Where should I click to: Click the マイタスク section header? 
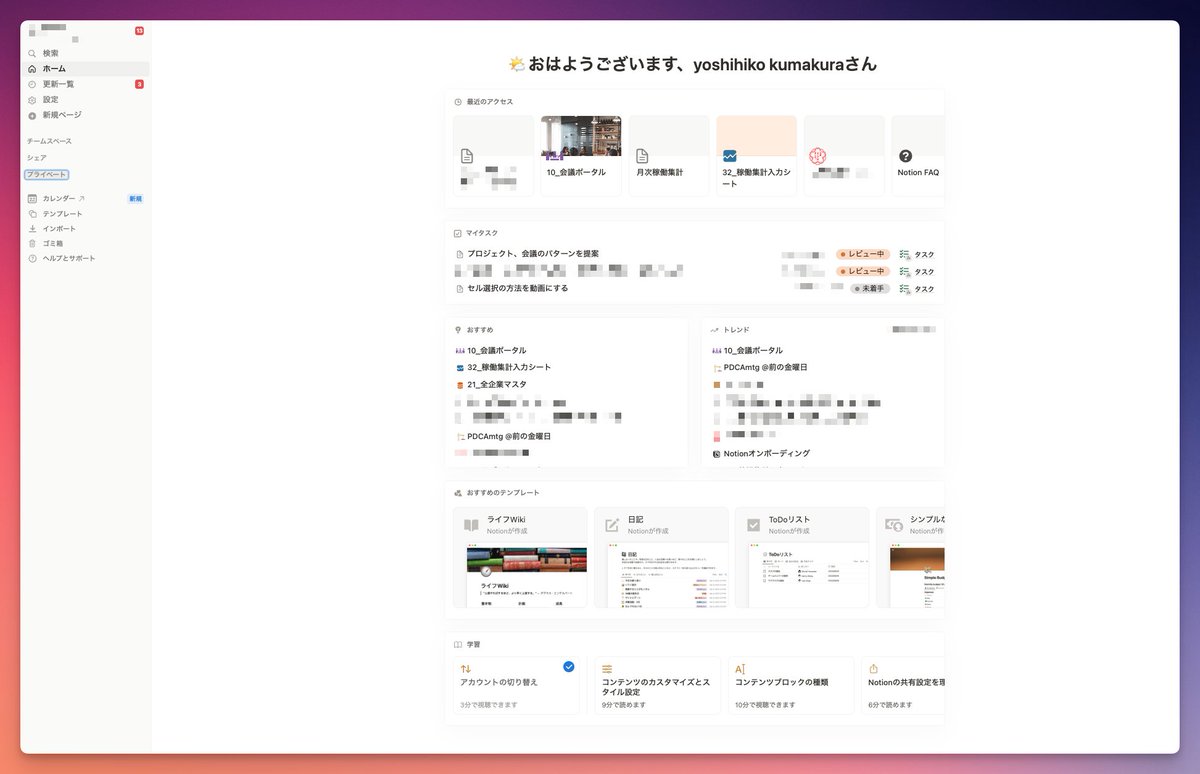coord(482,233)
